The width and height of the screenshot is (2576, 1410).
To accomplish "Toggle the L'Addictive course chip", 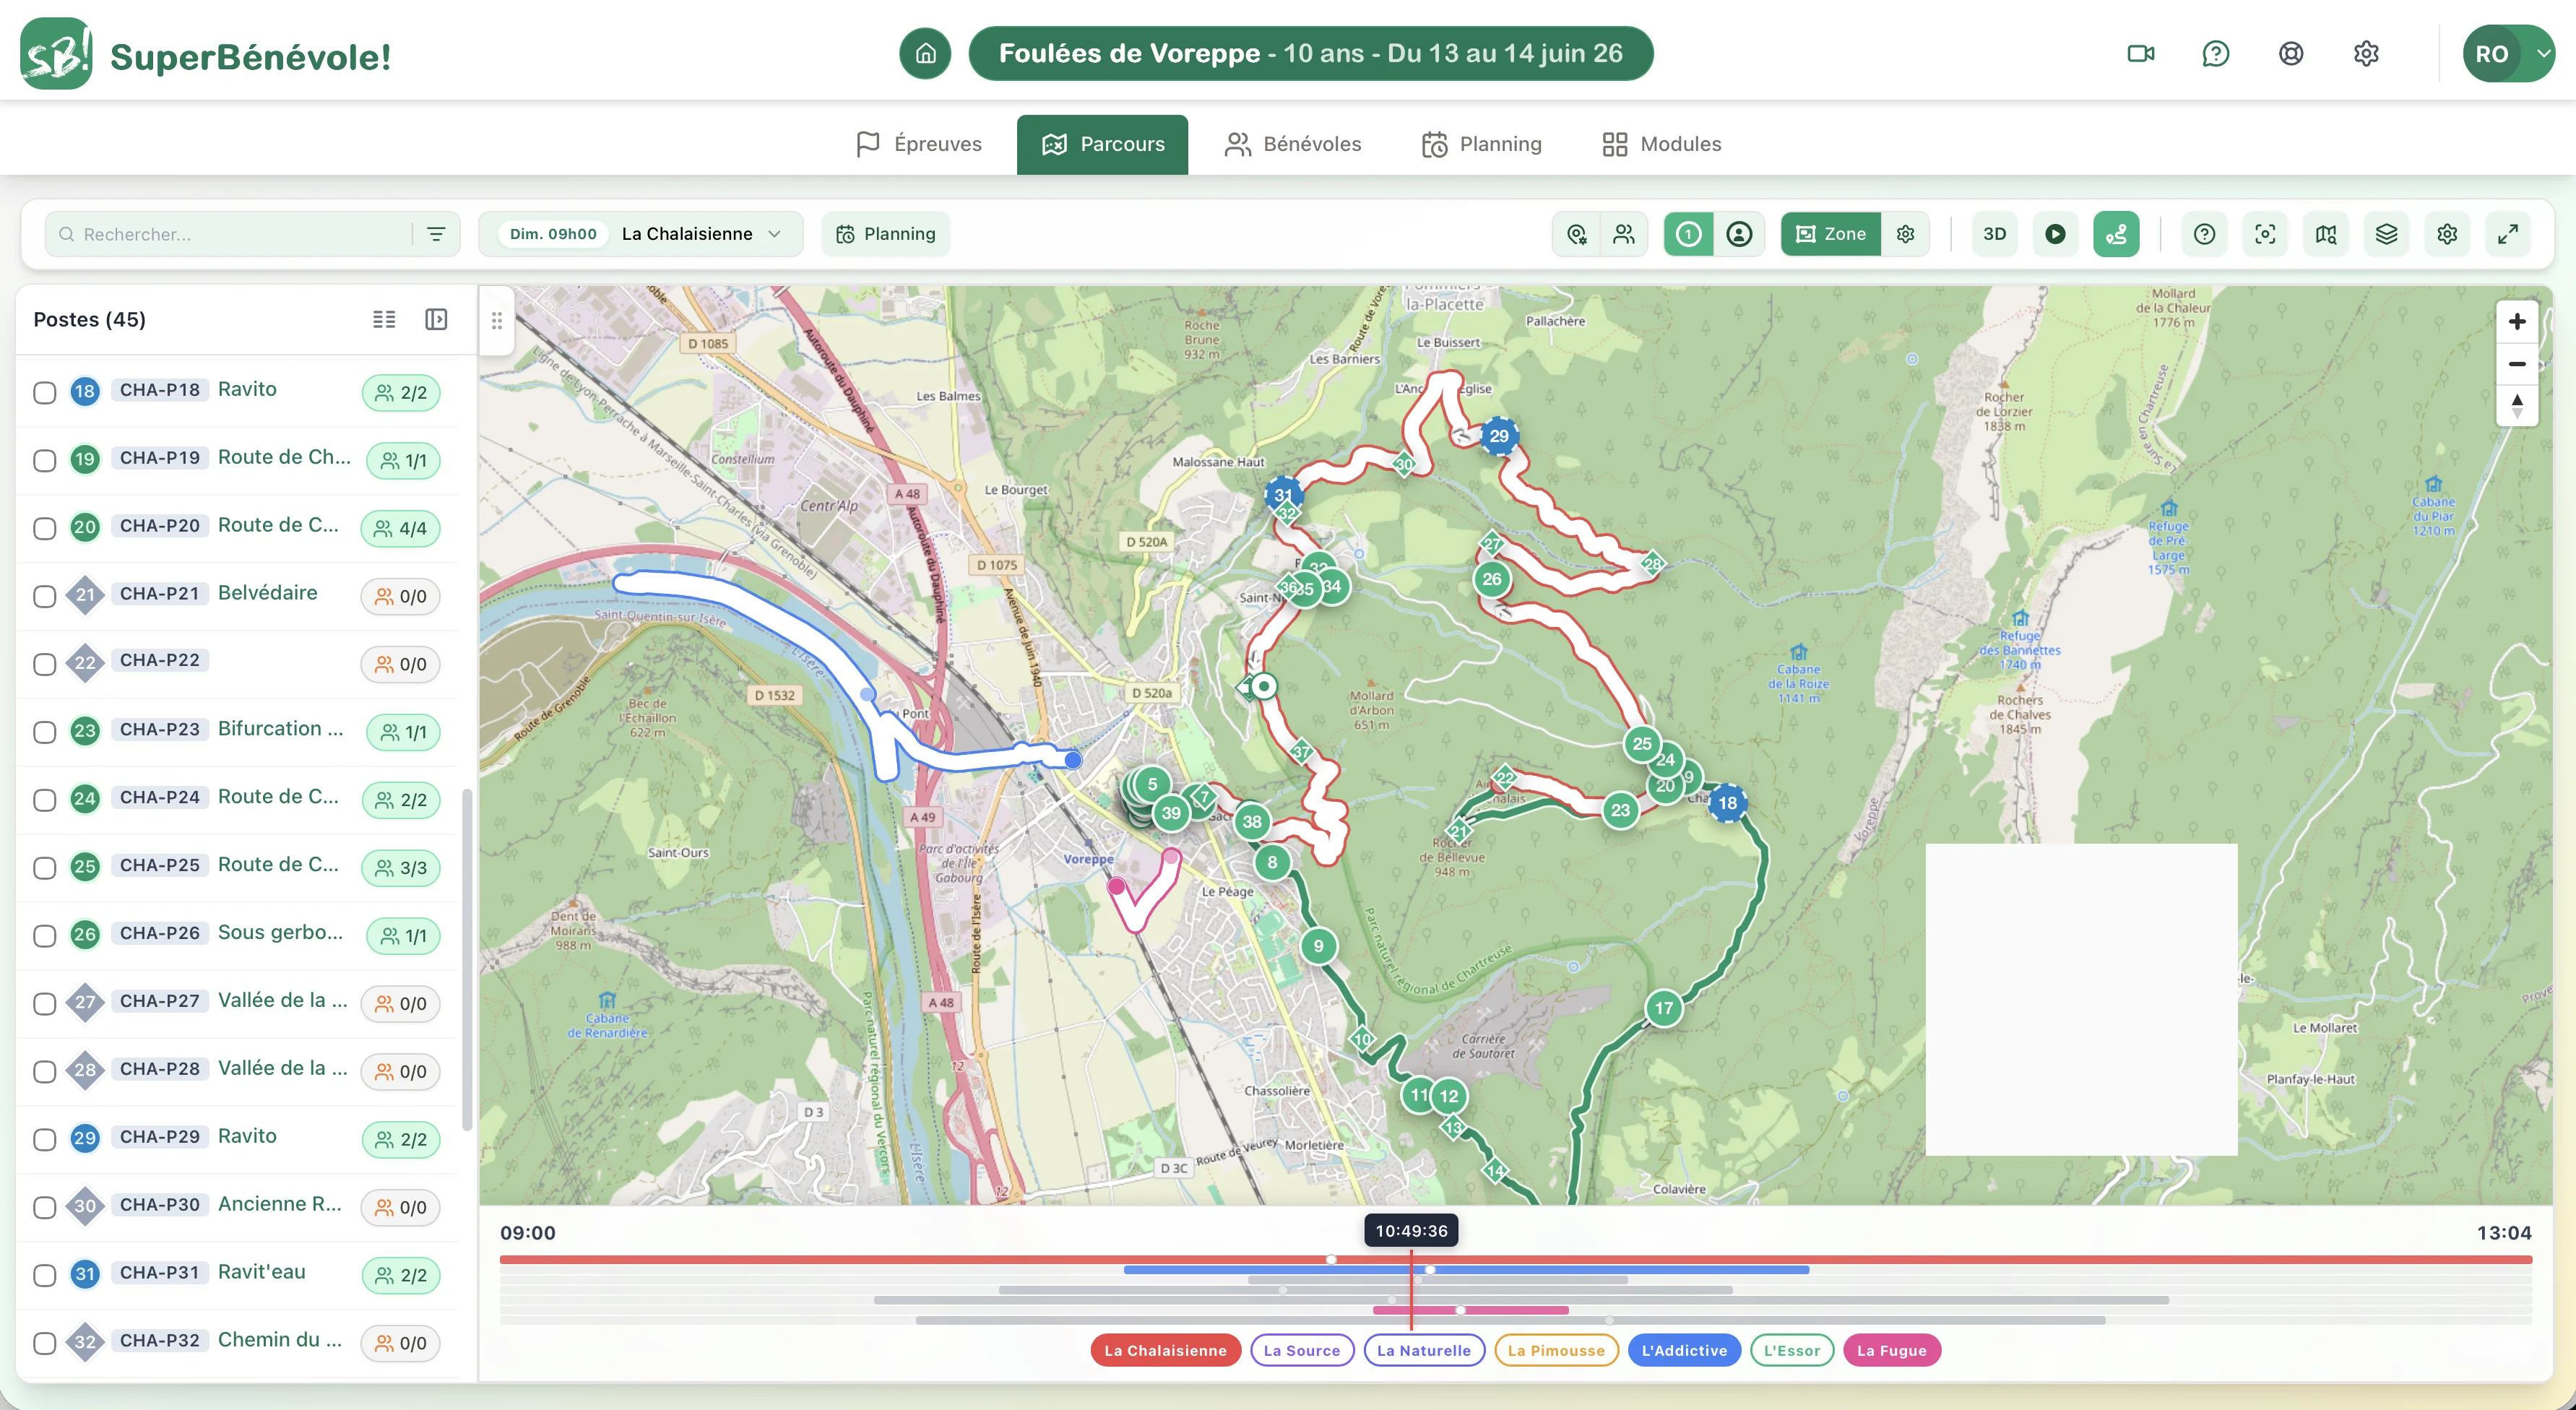I will point(1684,1350).
